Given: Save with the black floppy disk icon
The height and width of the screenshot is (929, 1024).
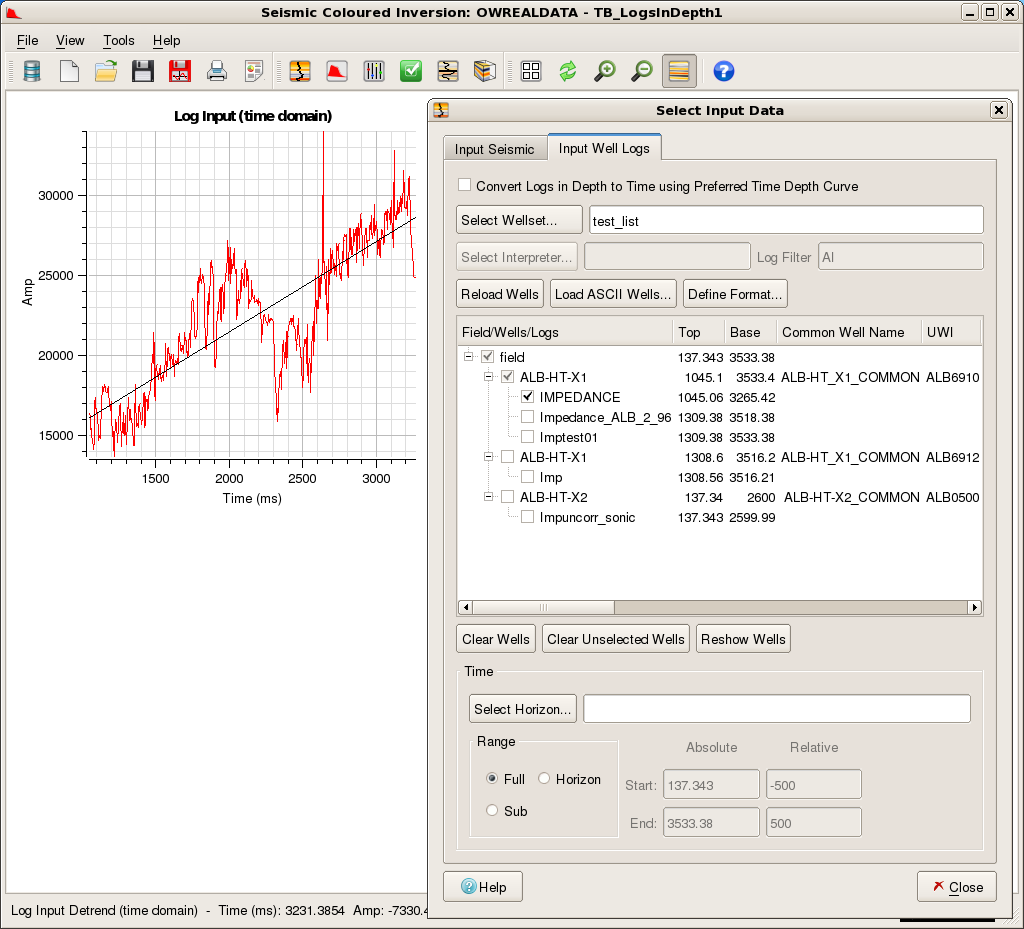Looking at the screenshot, I should 142,71.
